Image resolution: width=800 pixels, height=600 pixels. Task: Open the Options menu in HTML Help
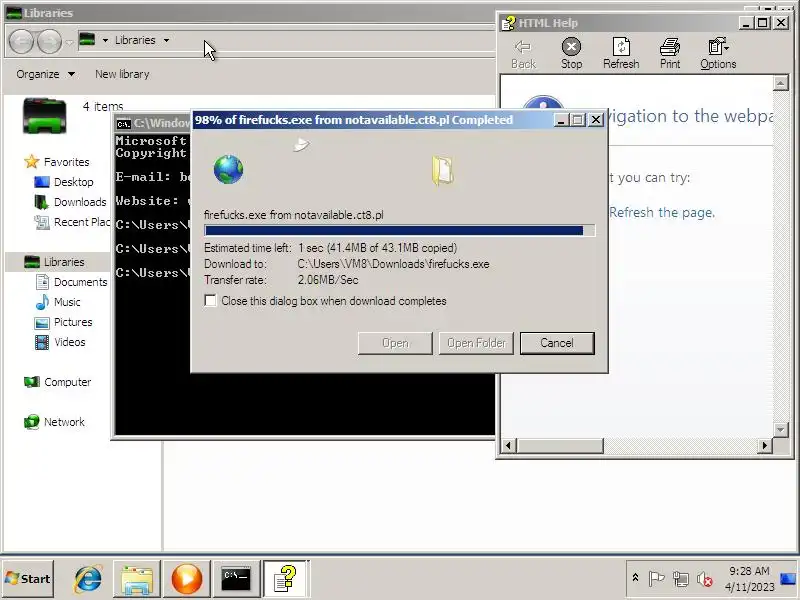tap(718, 54)
